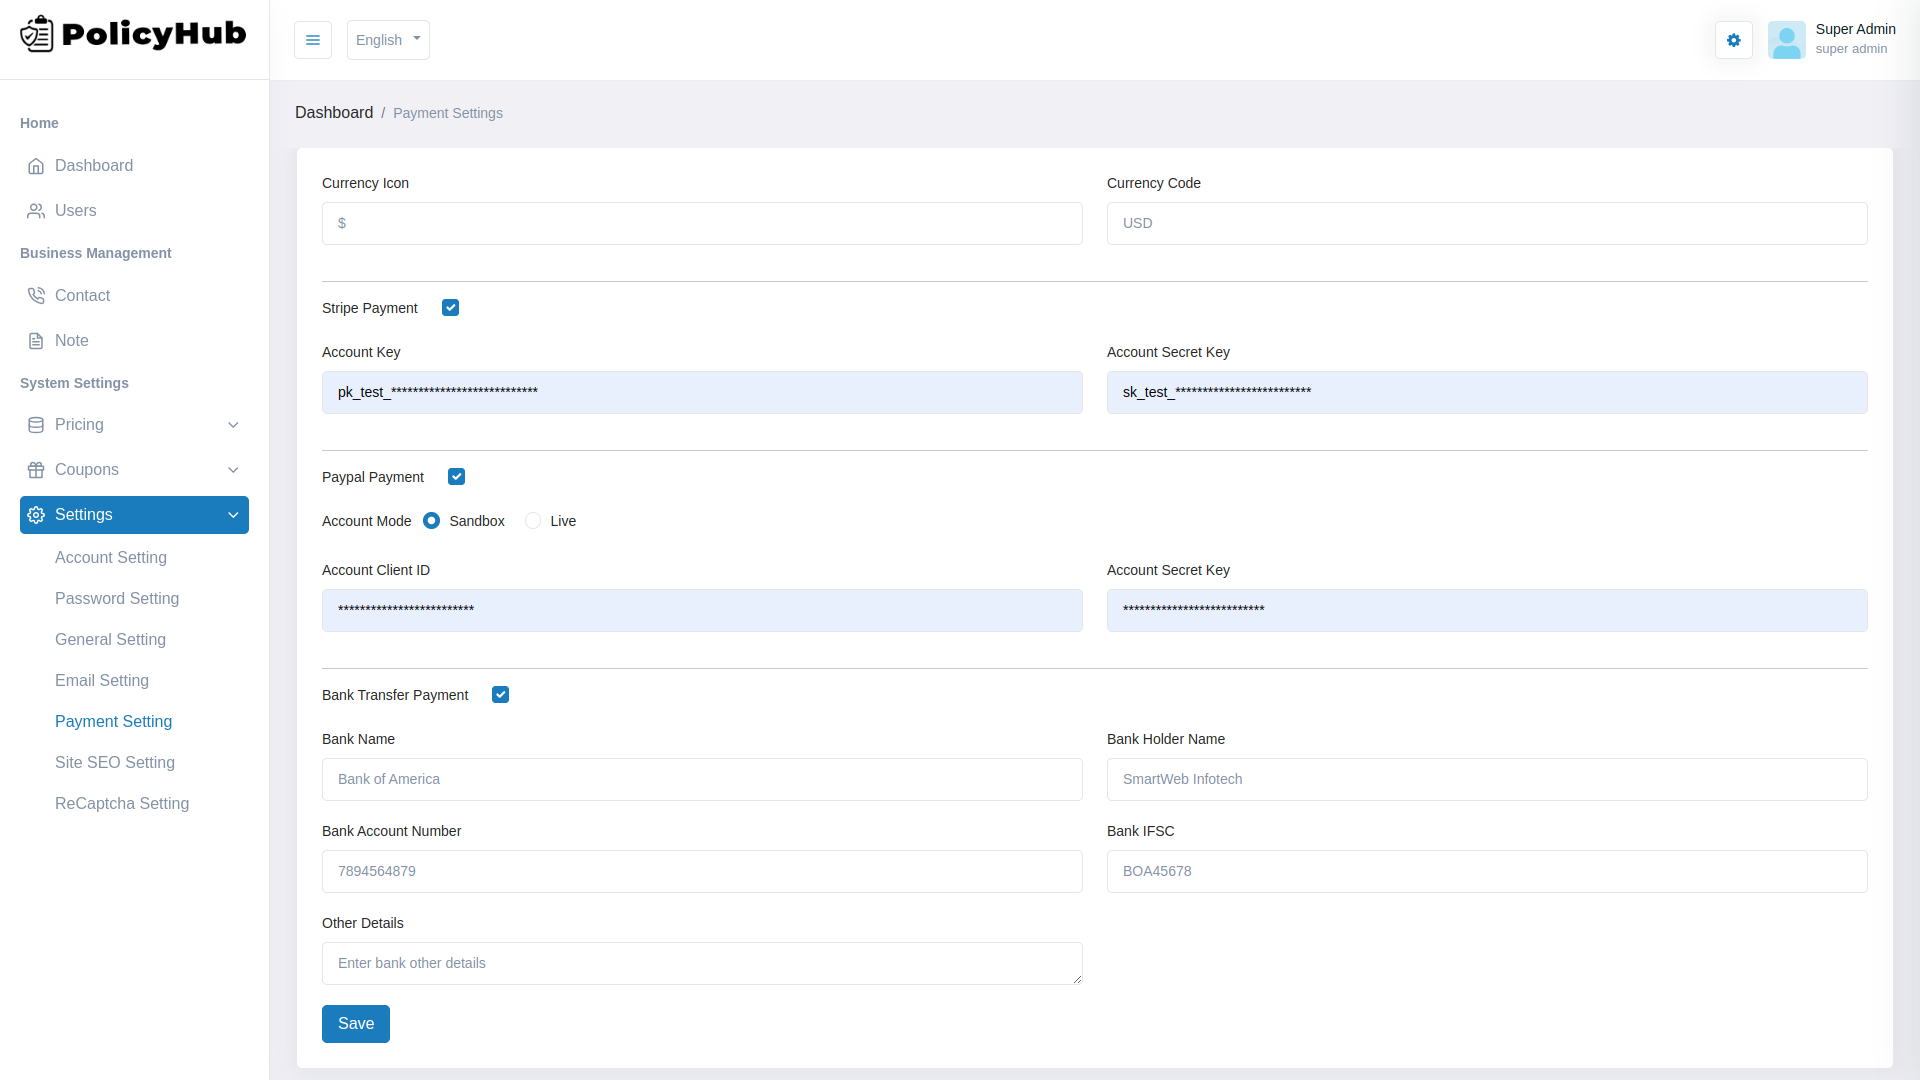Click the Note document icon in sidebar
The width and height of the screenshot is (1920, 1080).
pyautogui.click(x=36, y=340)
